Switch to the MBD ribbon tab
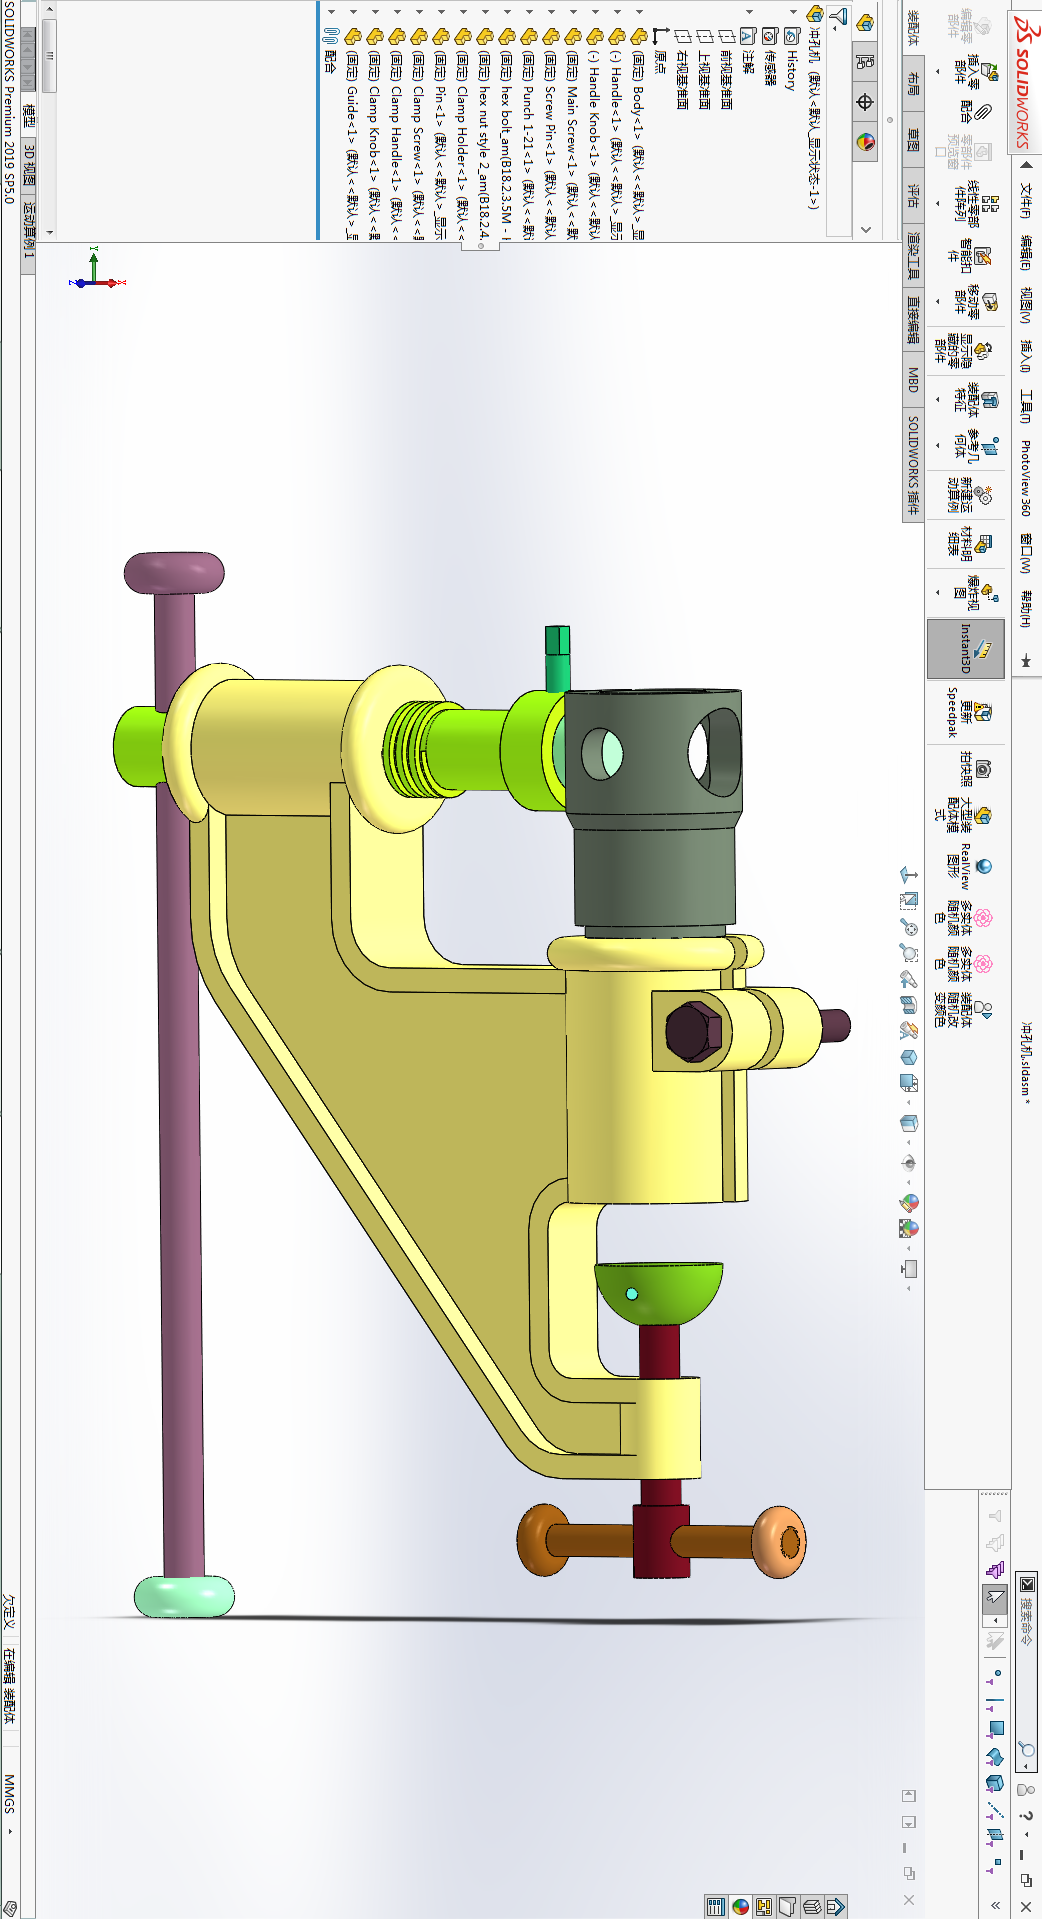 pos(913,379)
